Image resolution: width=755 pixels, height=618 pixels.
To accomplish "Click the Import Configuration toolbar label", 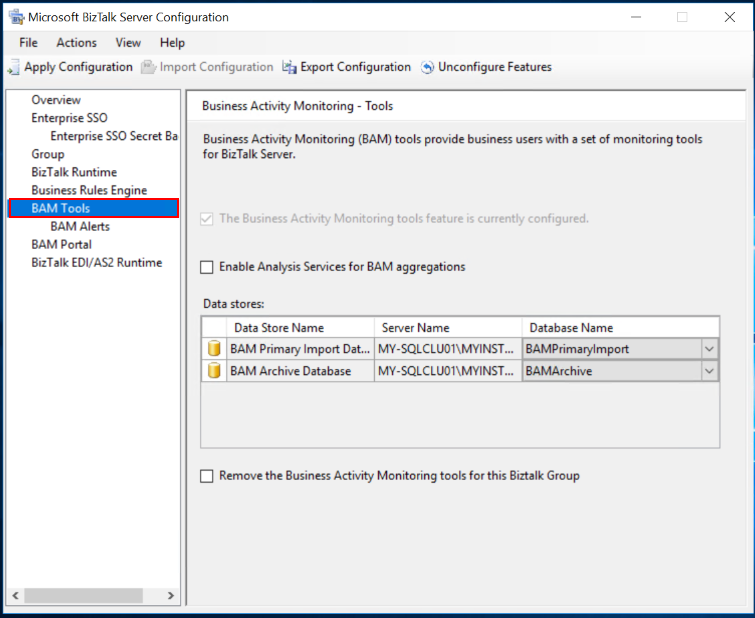I will pos(216,67).
